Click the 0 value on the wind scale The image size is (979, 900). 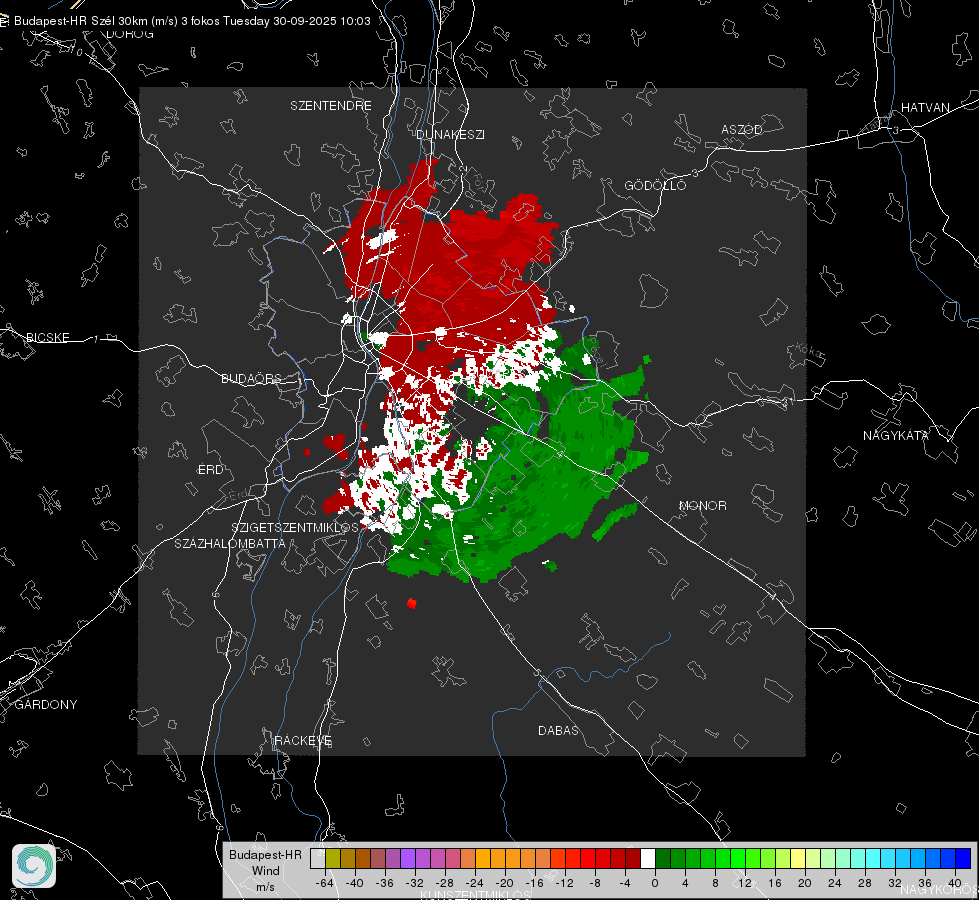pos(654,883)
